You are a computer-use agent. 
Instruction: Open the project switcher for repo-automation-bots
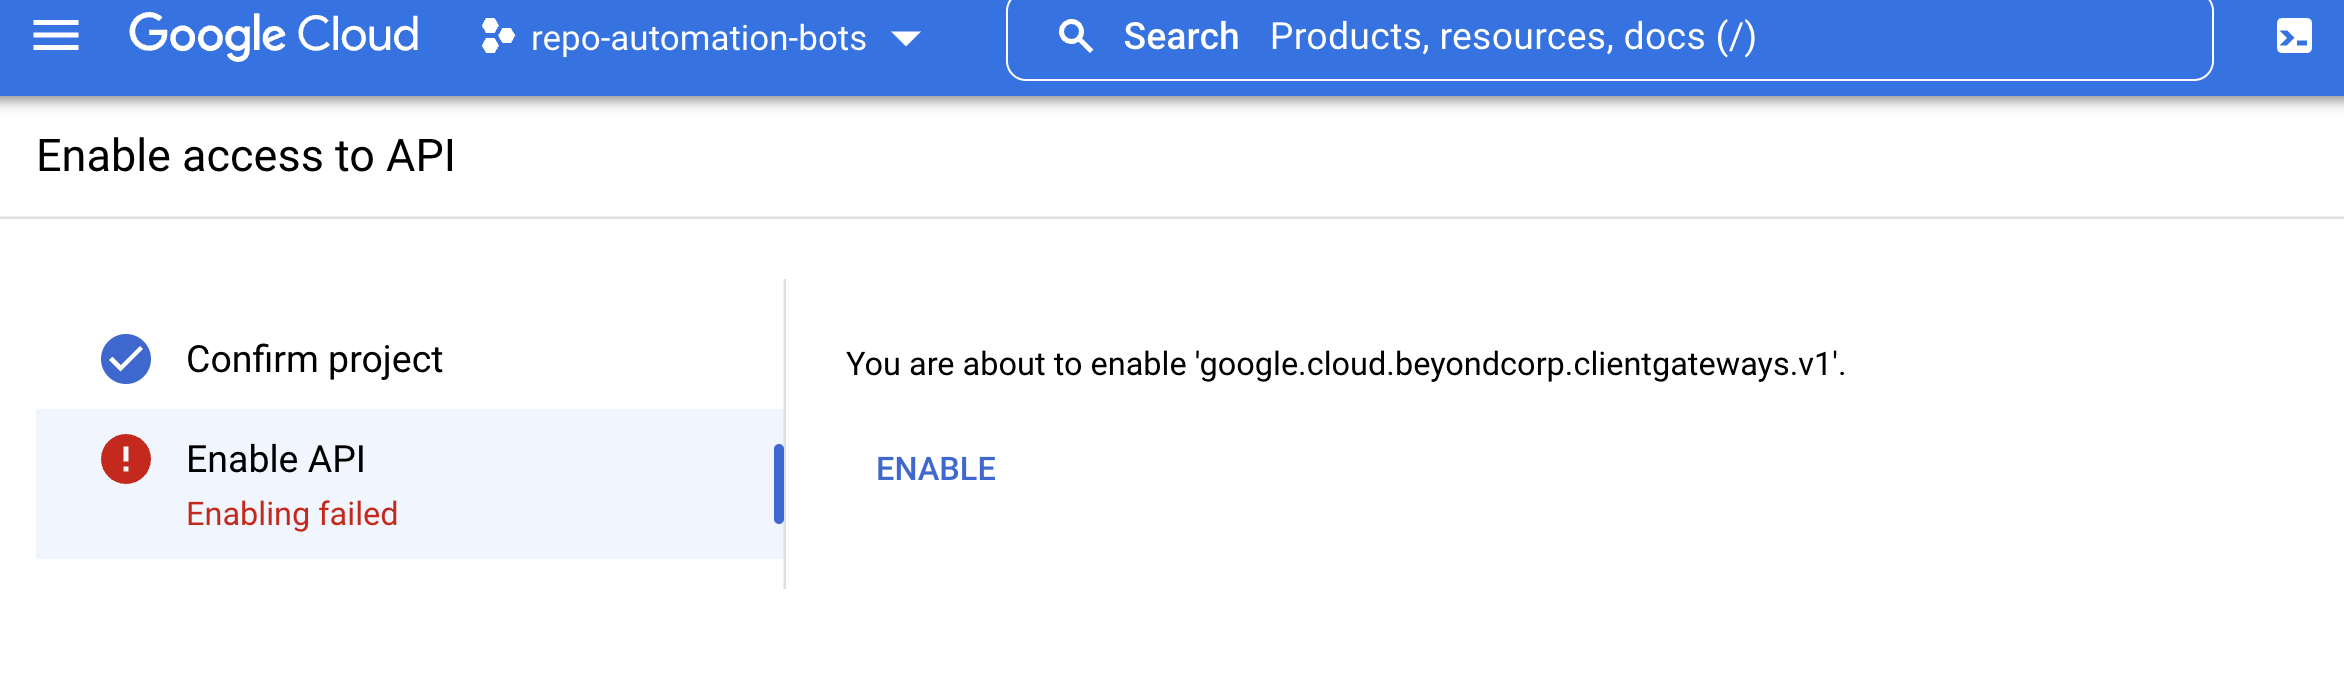[695, 38]
